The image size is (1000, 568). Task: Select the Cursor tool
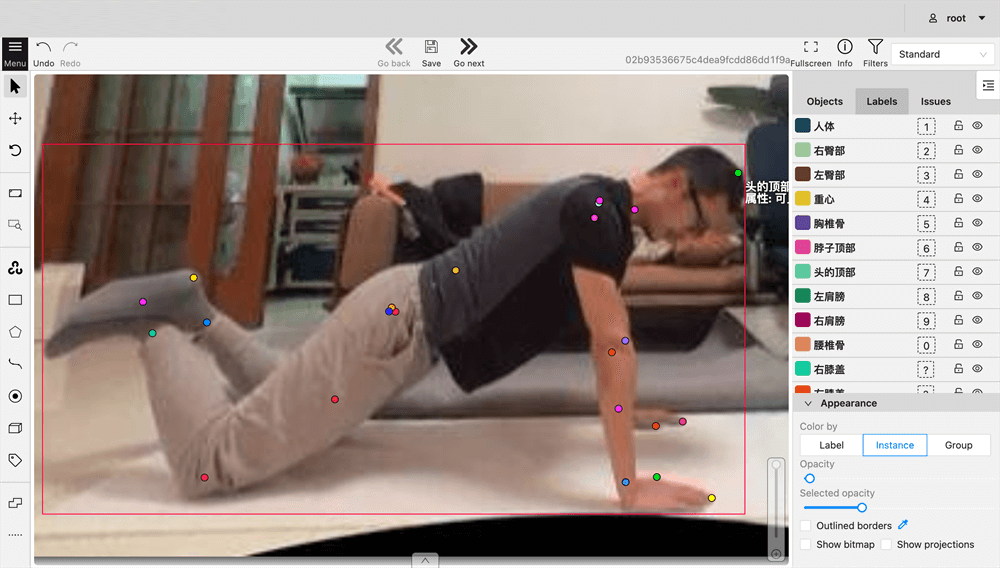click(x=15, y=86)
